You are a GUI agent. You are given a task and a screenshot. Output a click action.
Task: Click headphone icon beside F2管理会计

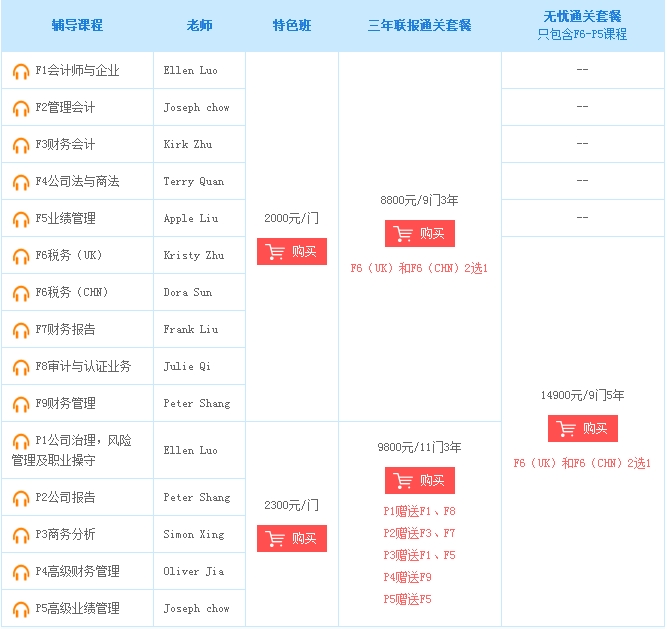[x=21, y=109]
